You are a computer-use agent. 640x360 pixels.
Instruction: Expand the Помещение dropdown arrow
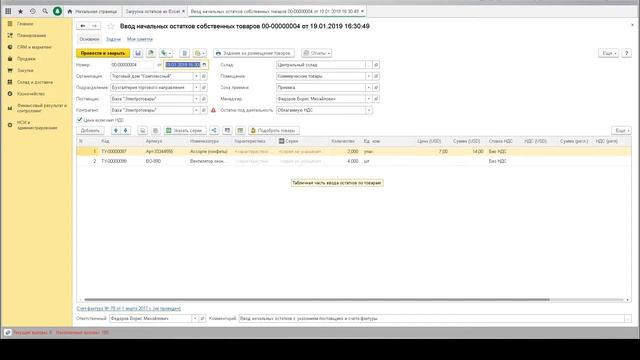(x=369, y=76)
